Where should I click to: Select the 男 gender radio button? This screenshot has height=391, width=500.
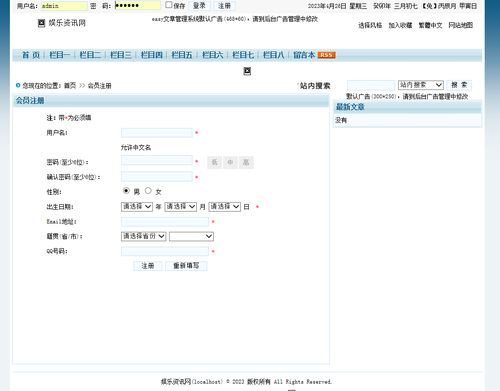[x=126, y=191]
